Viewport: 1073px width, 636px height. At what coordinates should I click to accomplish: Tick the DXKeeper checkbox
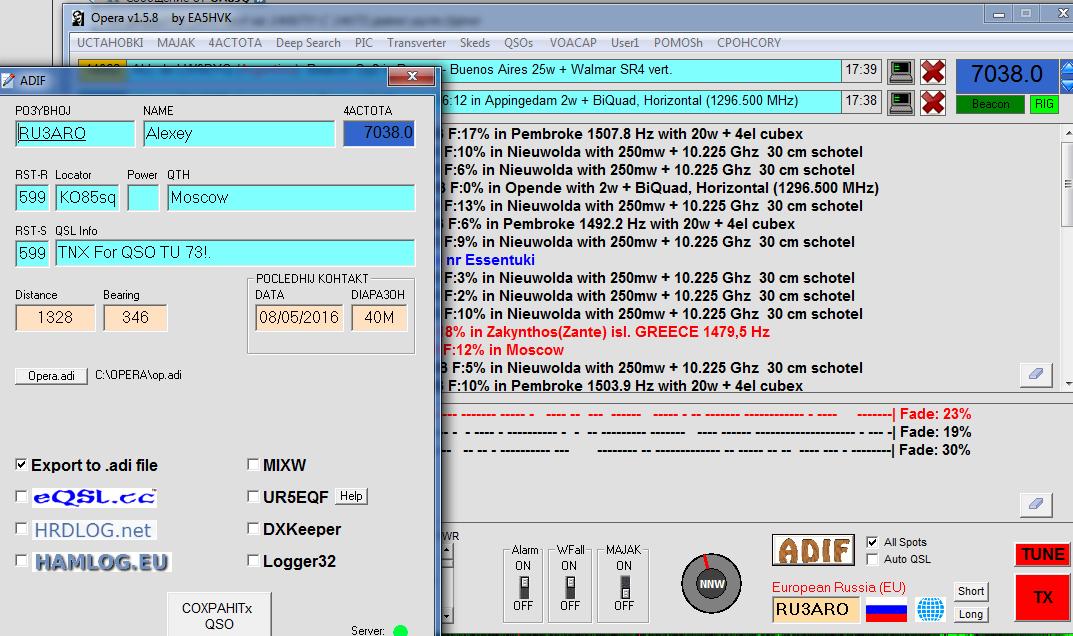[254, 529]
